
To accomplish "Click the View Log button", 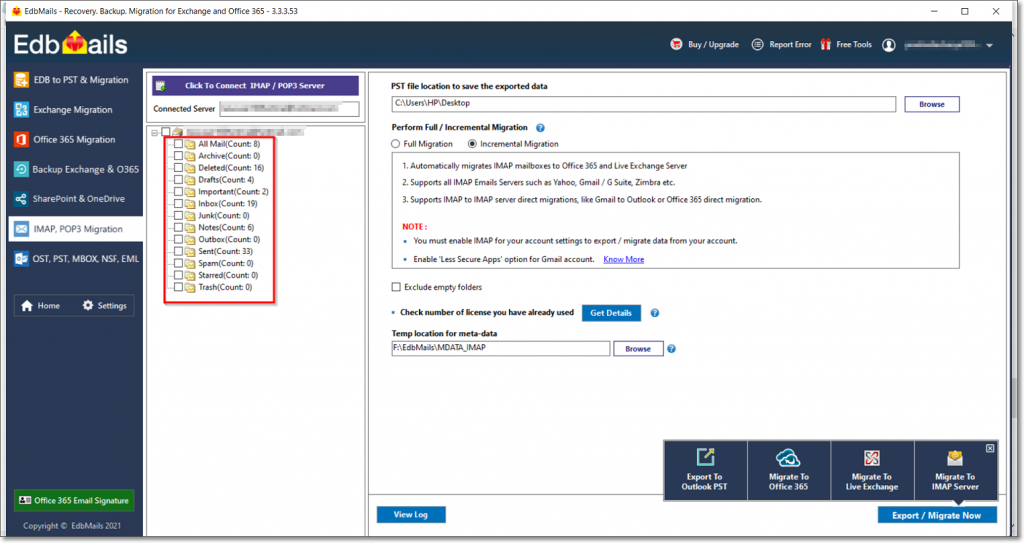I will coord(411,515).
